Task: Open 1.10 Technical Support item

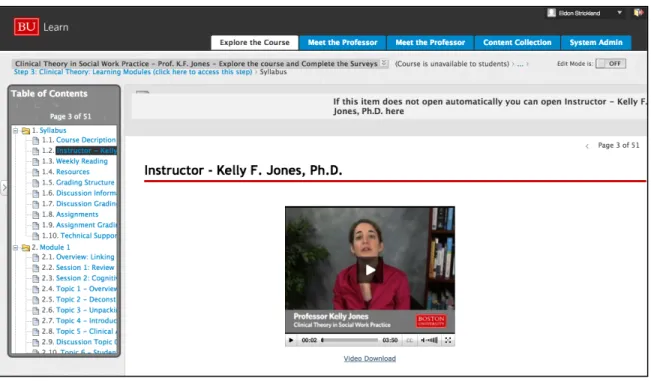Action: (88, 236)
